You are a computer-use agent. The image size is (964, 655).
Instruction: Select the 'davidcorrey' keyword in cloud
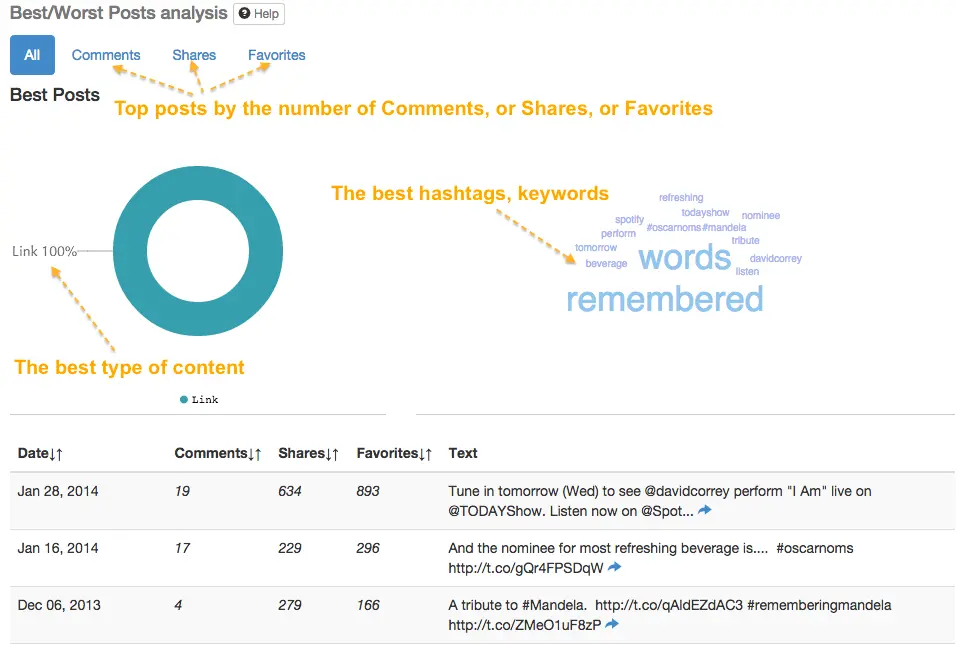(x=776, y=259)
